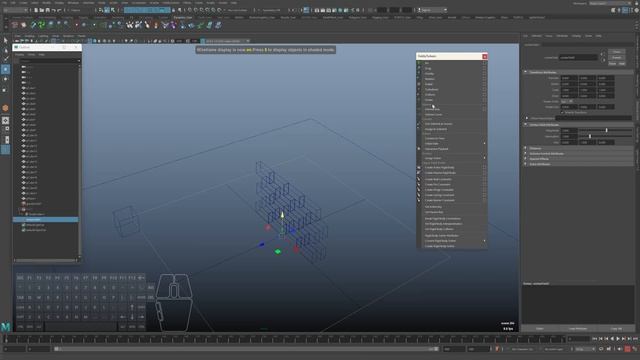Open the Current Rigid Body Solver submenu
The height and width of the screenshot is (360, 640).
(x=484, y=241)
